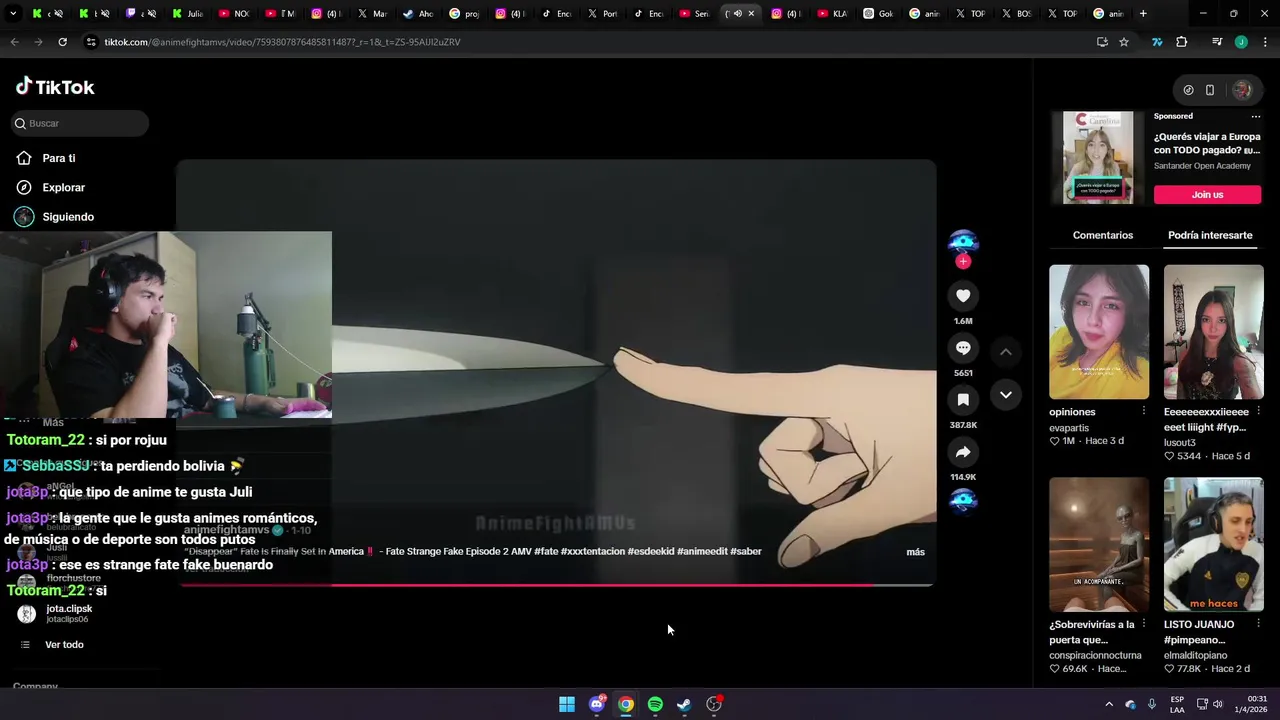Image resolution: width=1280 pixels, height=720 pixels.
Task: Open the Explorar page
Action: (x=63, y=187)
